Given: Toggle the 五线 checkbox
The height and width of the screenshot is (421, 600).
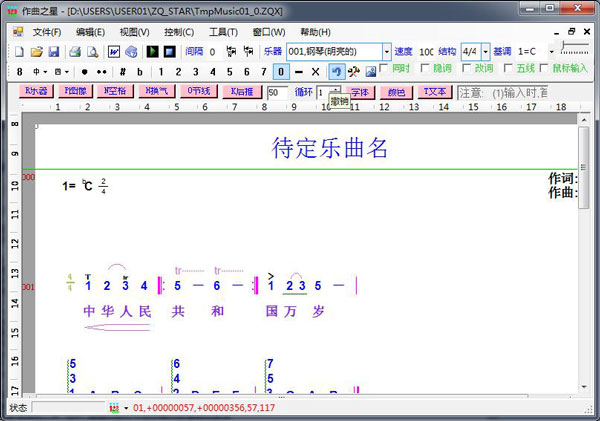Looking at the screenshot, I should tap(510, 69).
